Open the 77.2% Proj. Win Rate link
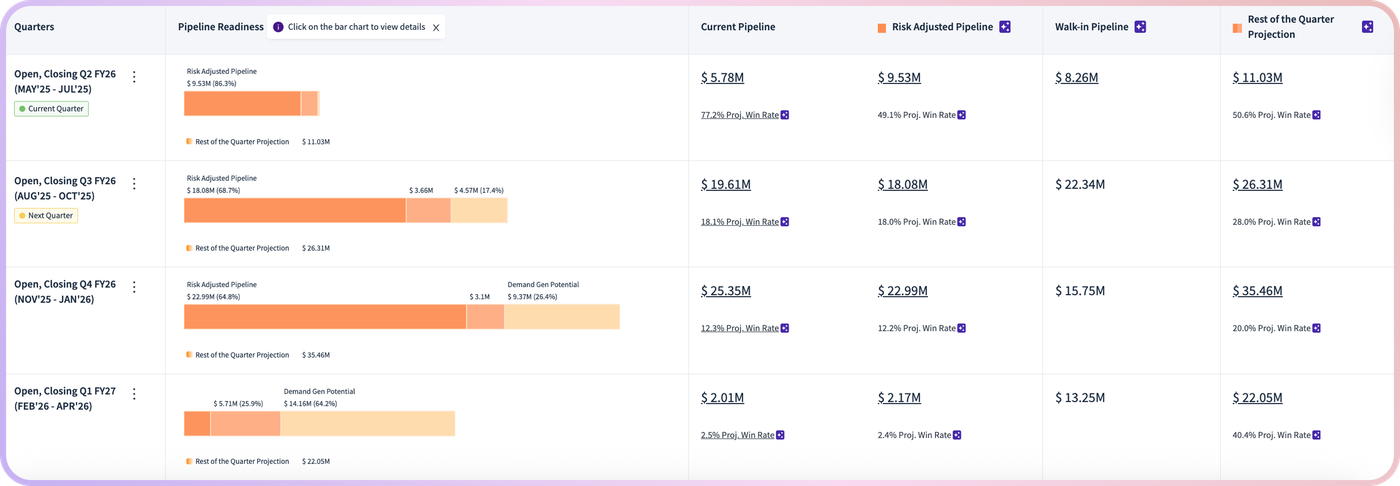This screenshot has width=1400, height=486. click(x=740, y=115)
